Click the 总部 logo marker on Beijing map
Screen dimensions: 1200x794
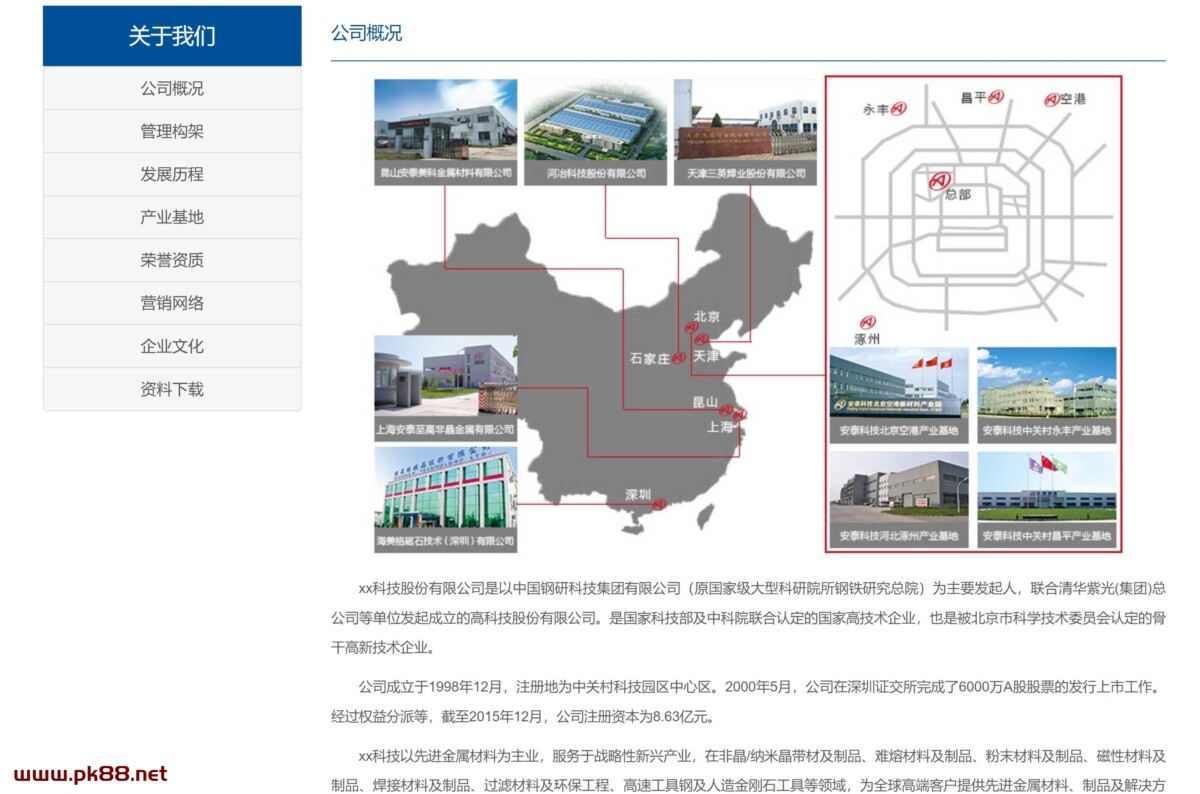pos(939,181)
